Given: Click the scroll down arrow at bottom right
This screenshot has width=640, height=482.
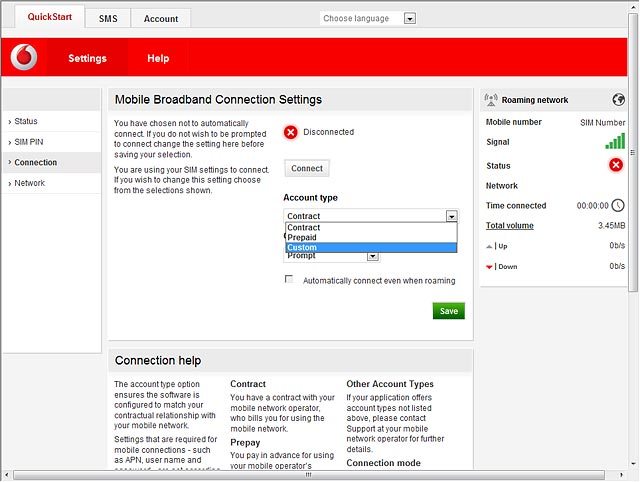Looking at the screenshot, I should [633, 464].
